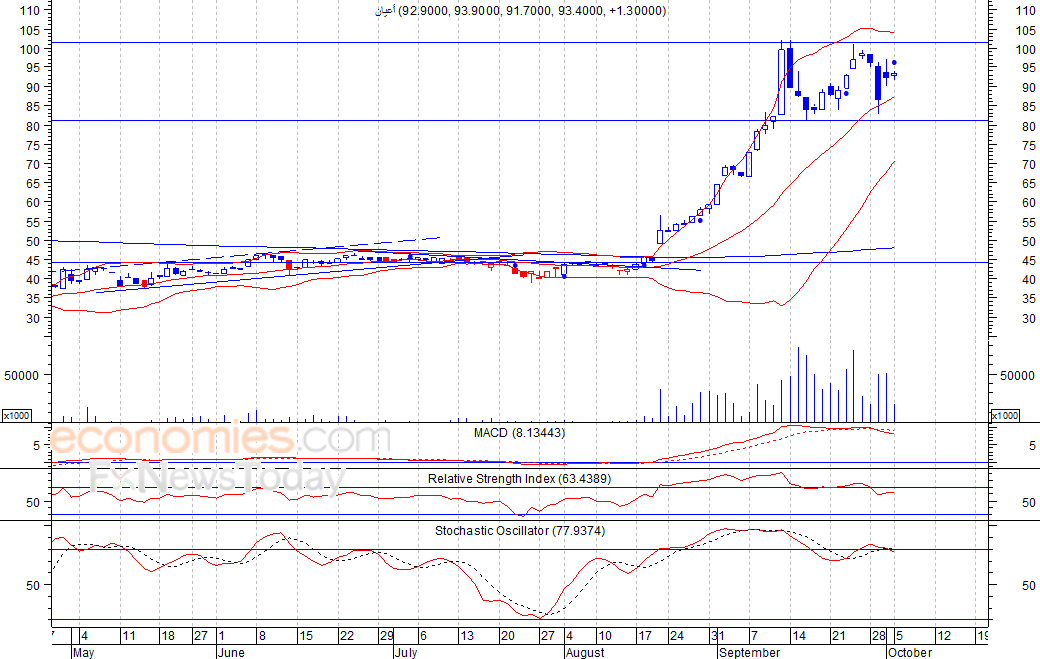Click the Stochastic Oscillator (77.9374) label

click(x=519, y=531)
